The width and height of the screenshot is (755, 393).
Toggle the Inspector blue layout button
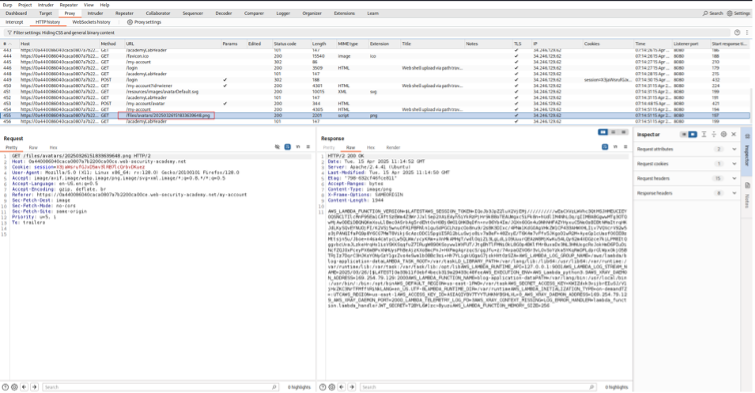[x=692, y=134]
